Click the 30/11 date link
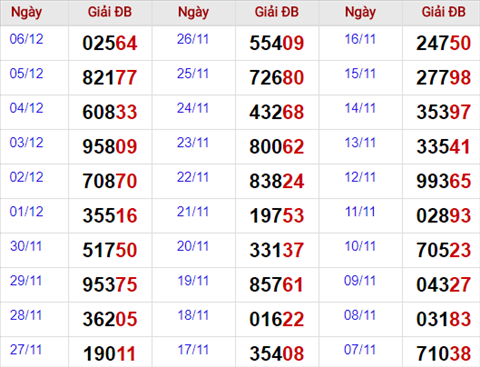This screenshot has width=480, height=367. click(26, 246)
